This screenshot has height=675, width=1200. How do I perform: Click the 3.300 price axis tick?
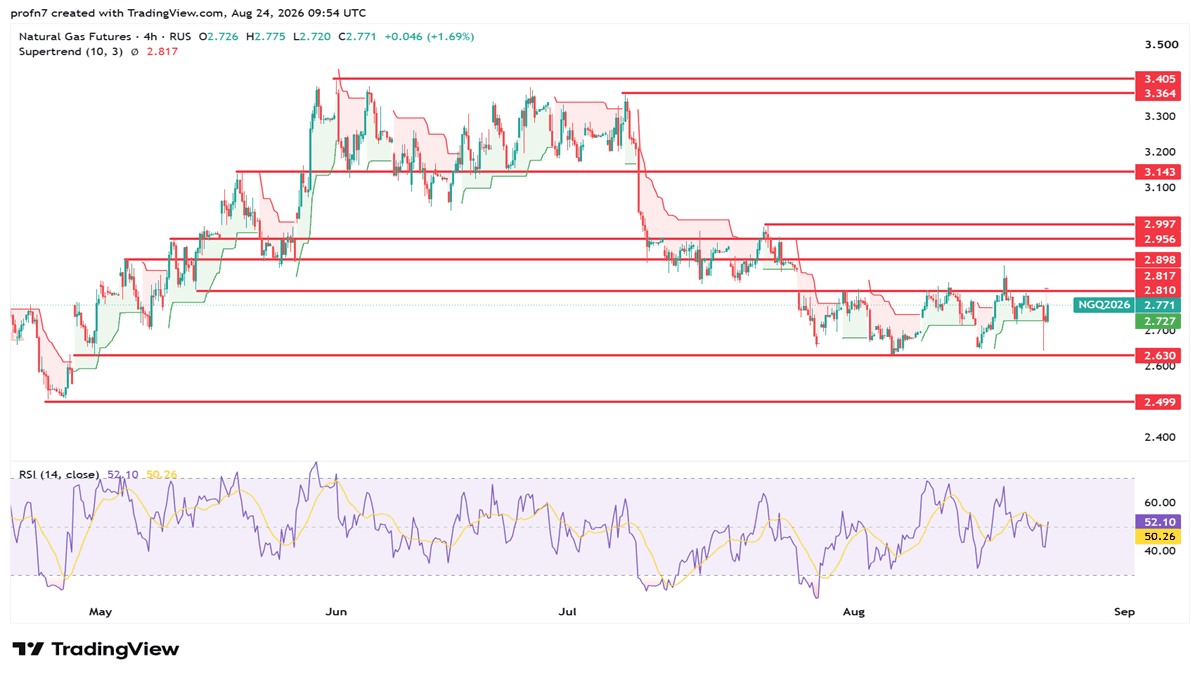tap(1160, 116)
